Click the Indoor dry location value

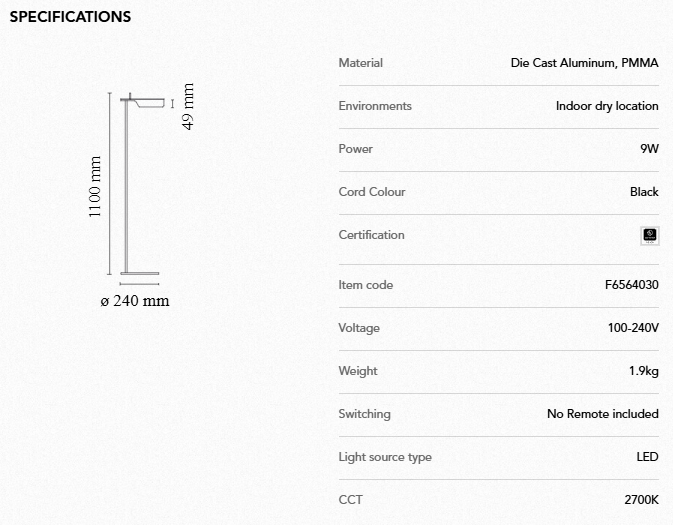(607, 106)
